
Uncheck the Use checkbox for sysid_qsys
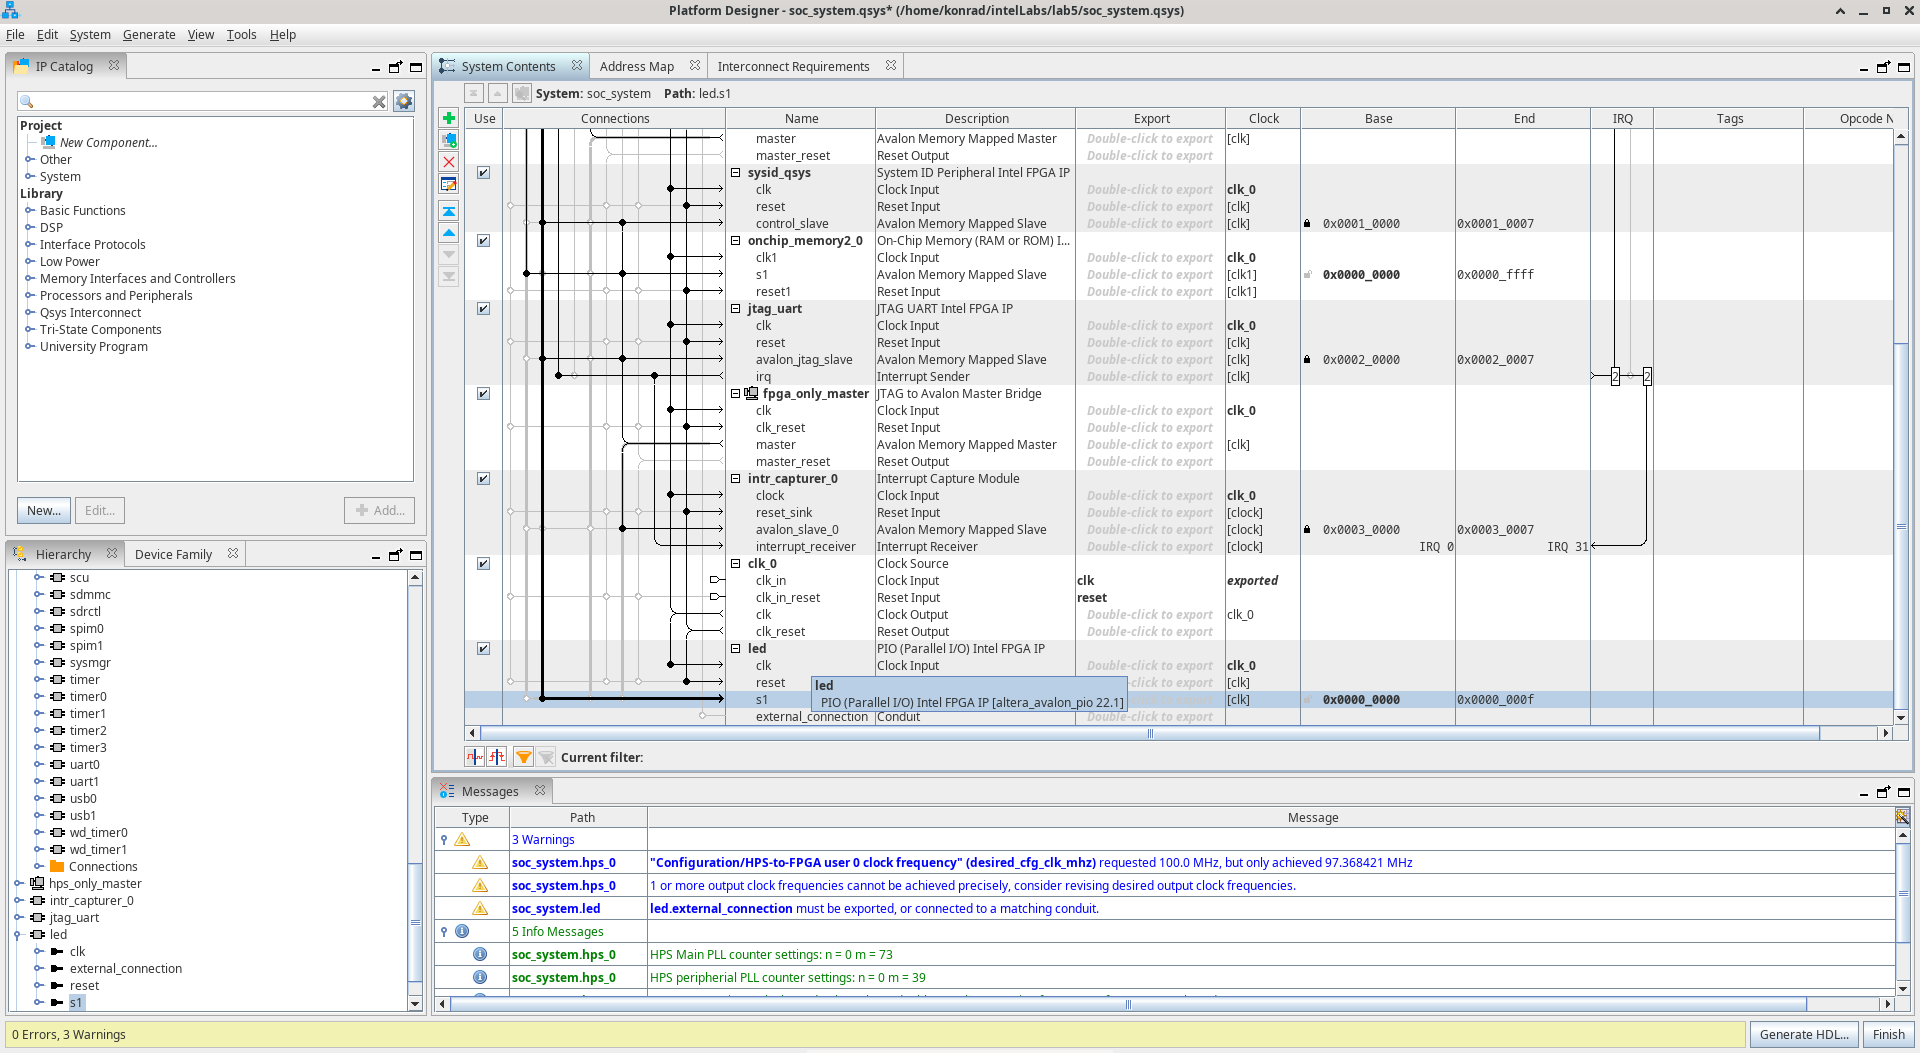(483, 173)
